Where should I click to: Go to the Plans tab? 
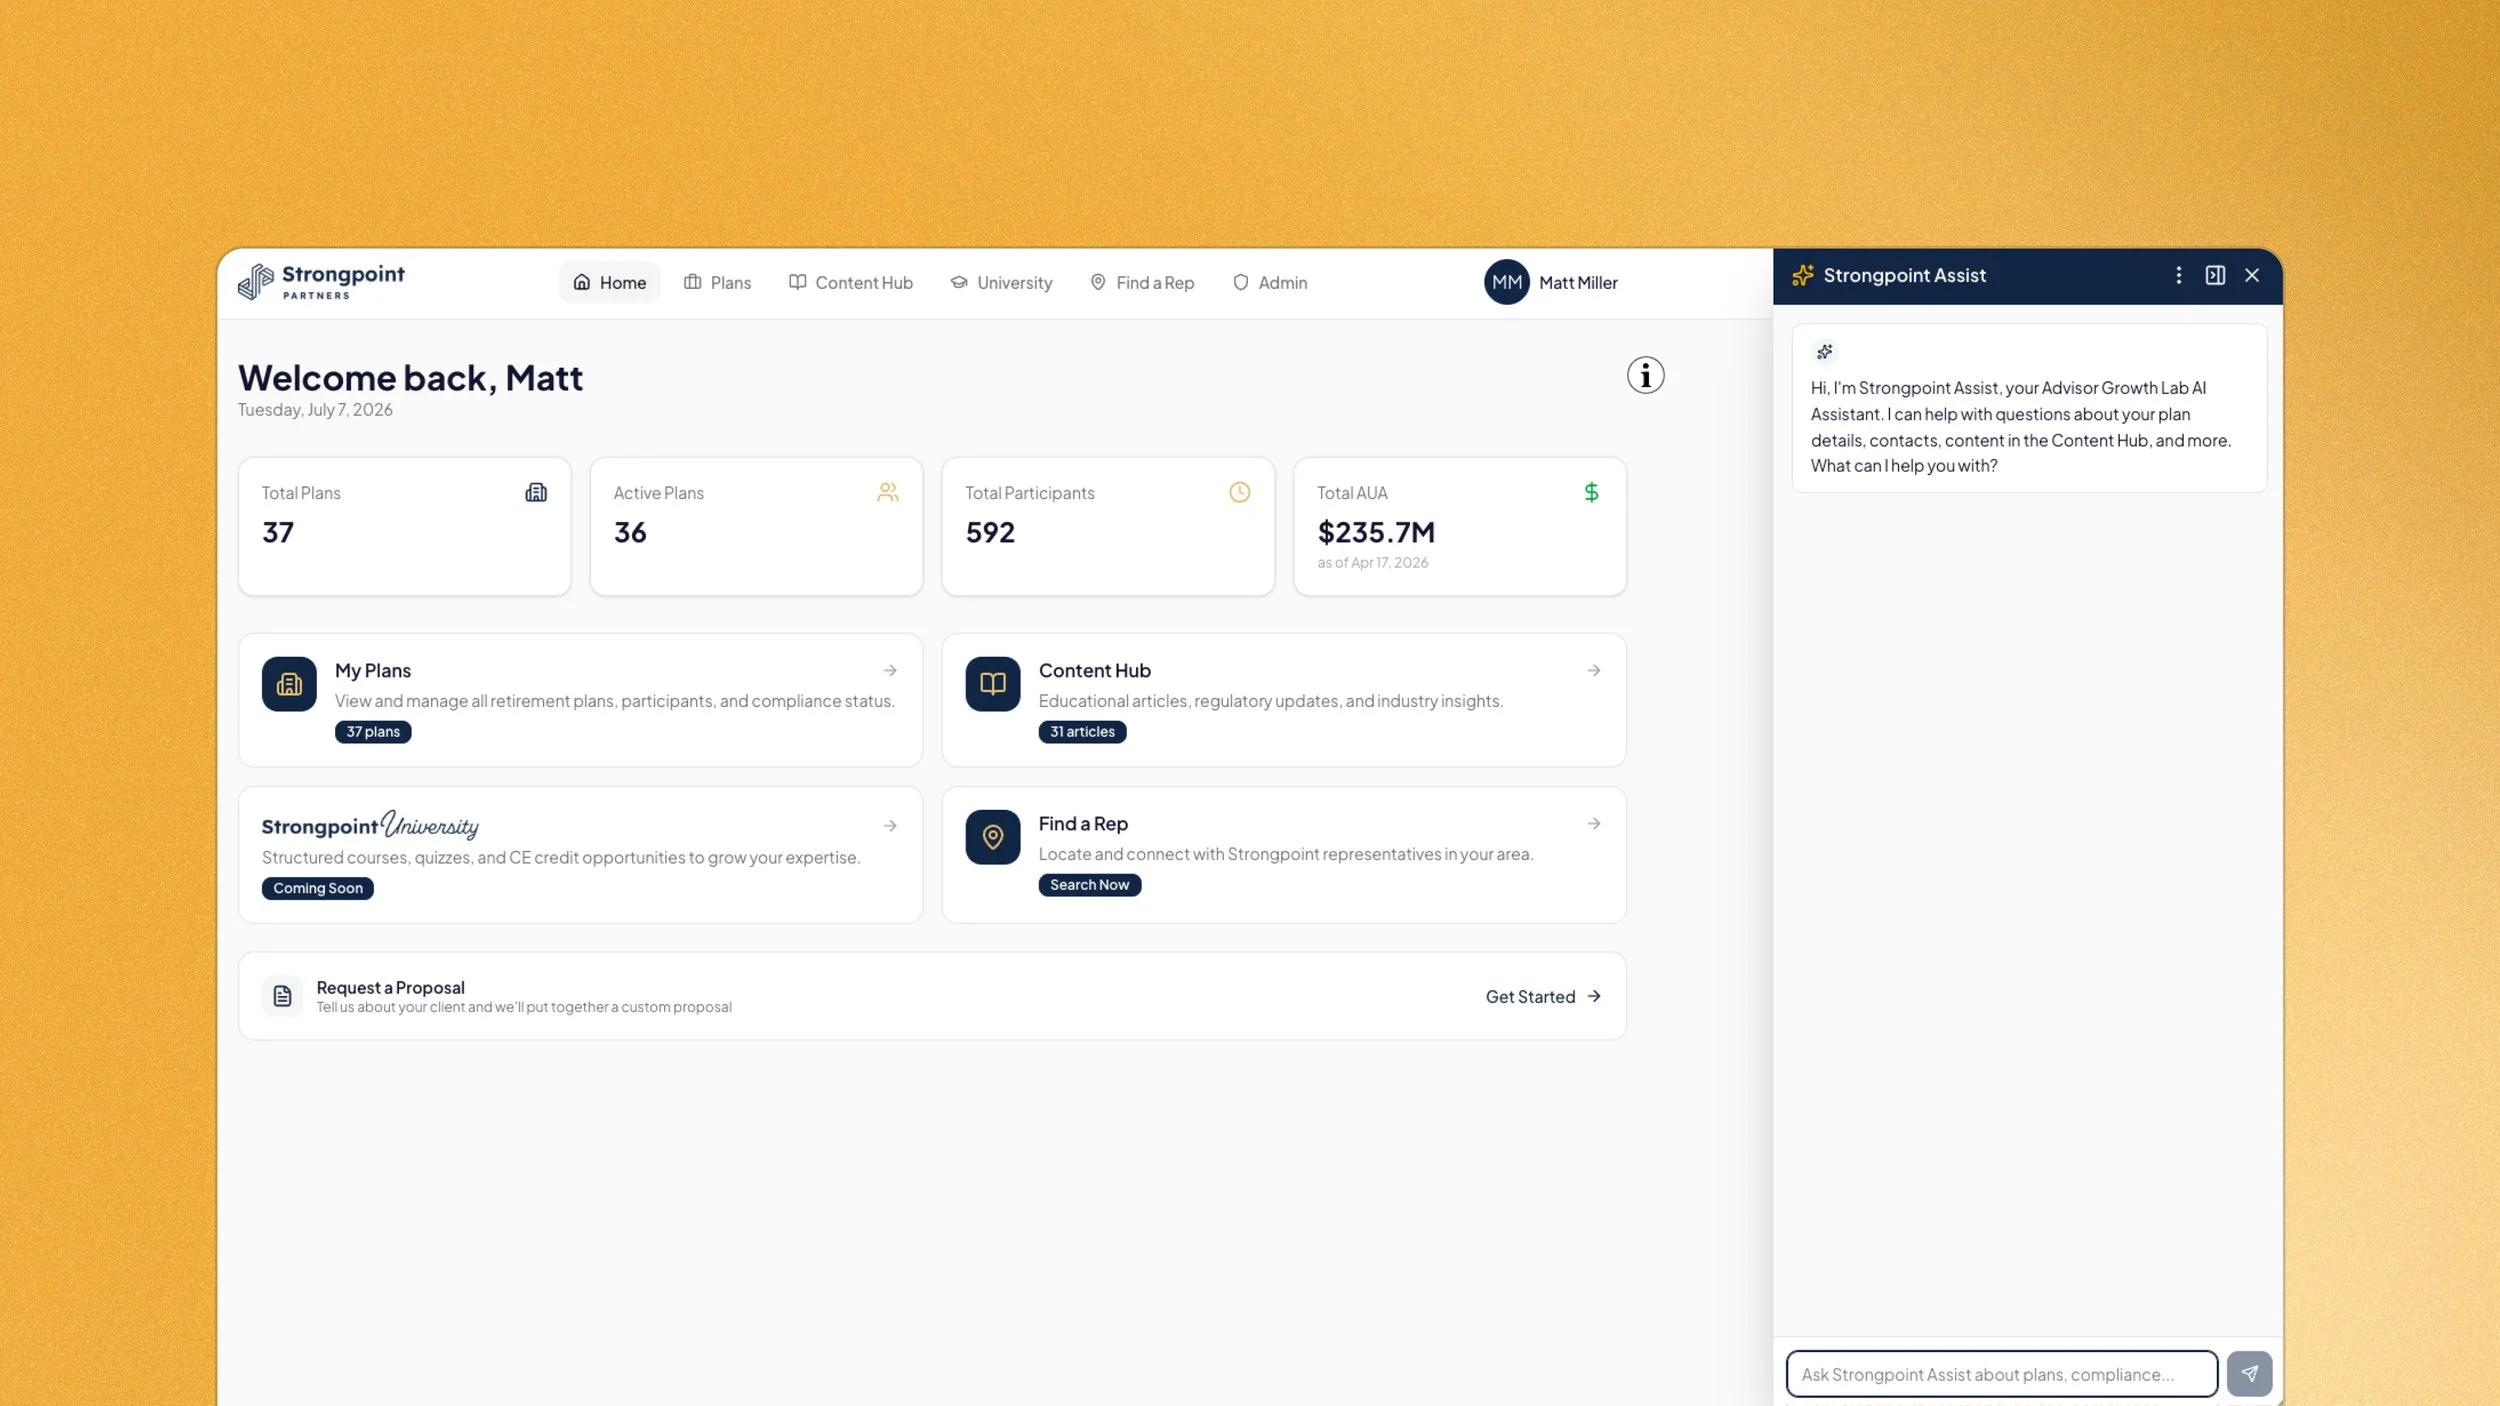(x=717, y=282)
